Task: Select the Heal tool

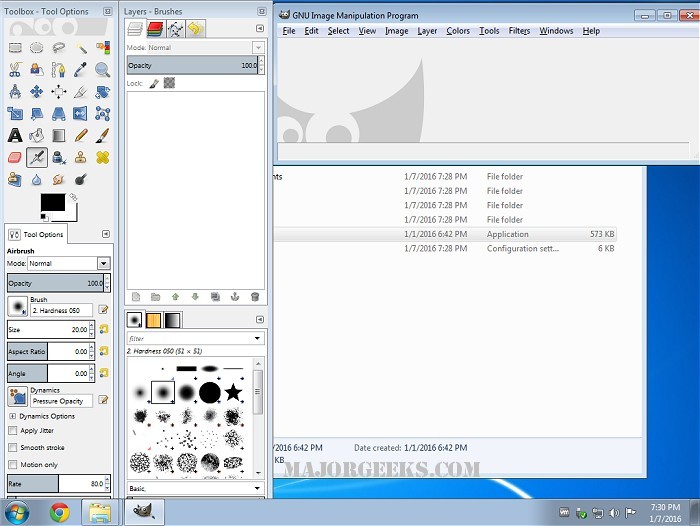Action: (x=102, y=157)
